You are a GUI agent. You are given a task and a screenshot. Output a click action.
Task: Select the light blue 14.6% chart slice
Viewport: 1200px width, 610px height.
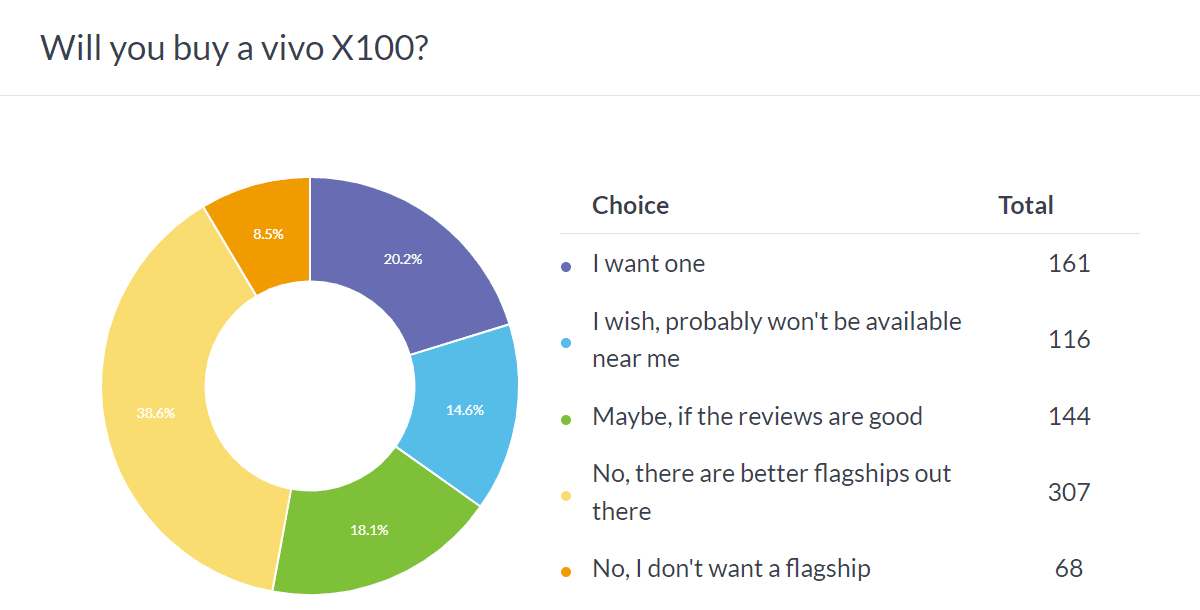point(462,410)
